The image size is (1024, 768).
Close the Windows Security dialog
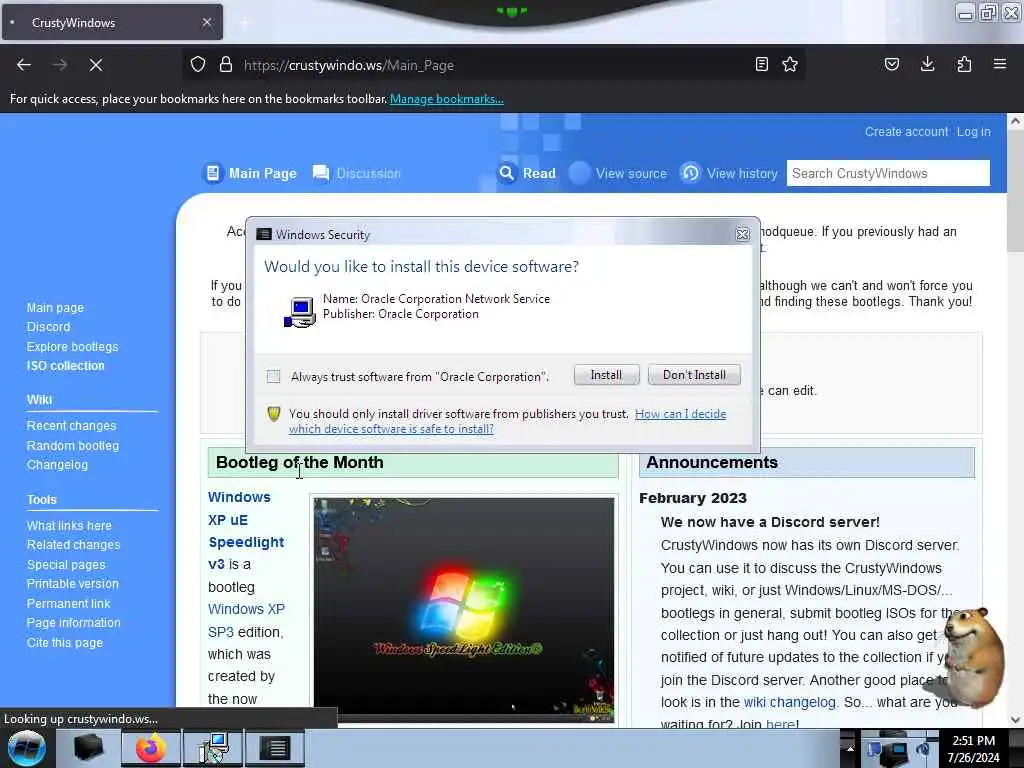(x=742, y=234)
